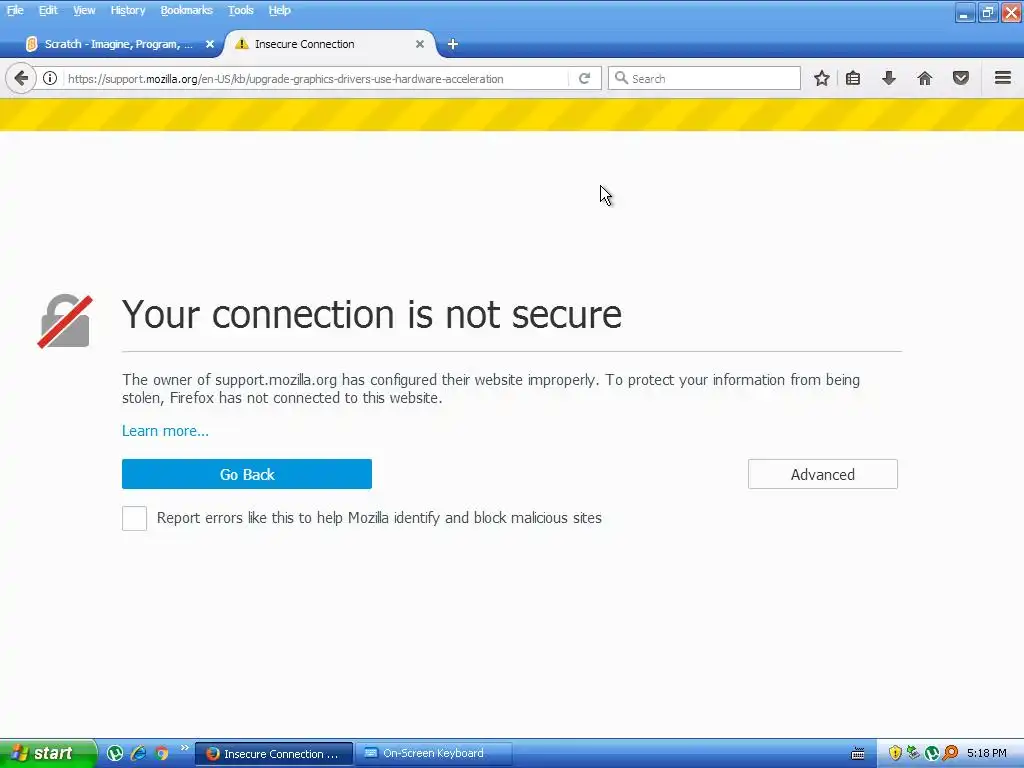Open the downloads arrow icon
The width and height of the screenshot is (1024, 768).
pos(889,78)
